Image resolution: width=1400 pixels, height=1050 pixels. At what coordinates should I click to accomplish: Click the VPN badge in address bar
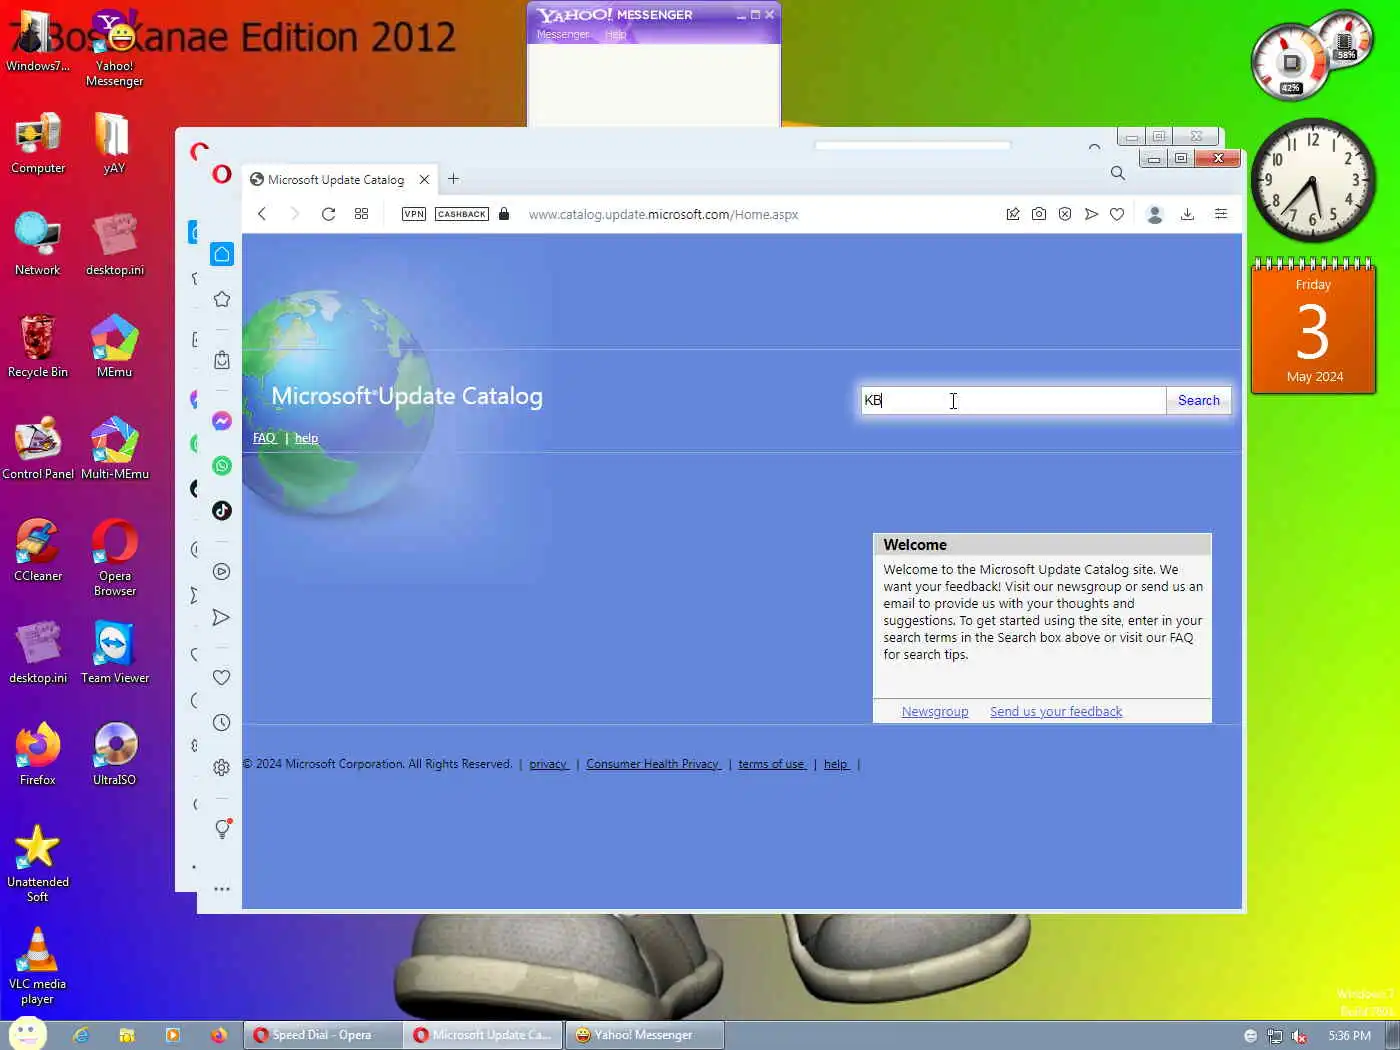point(414,214)
